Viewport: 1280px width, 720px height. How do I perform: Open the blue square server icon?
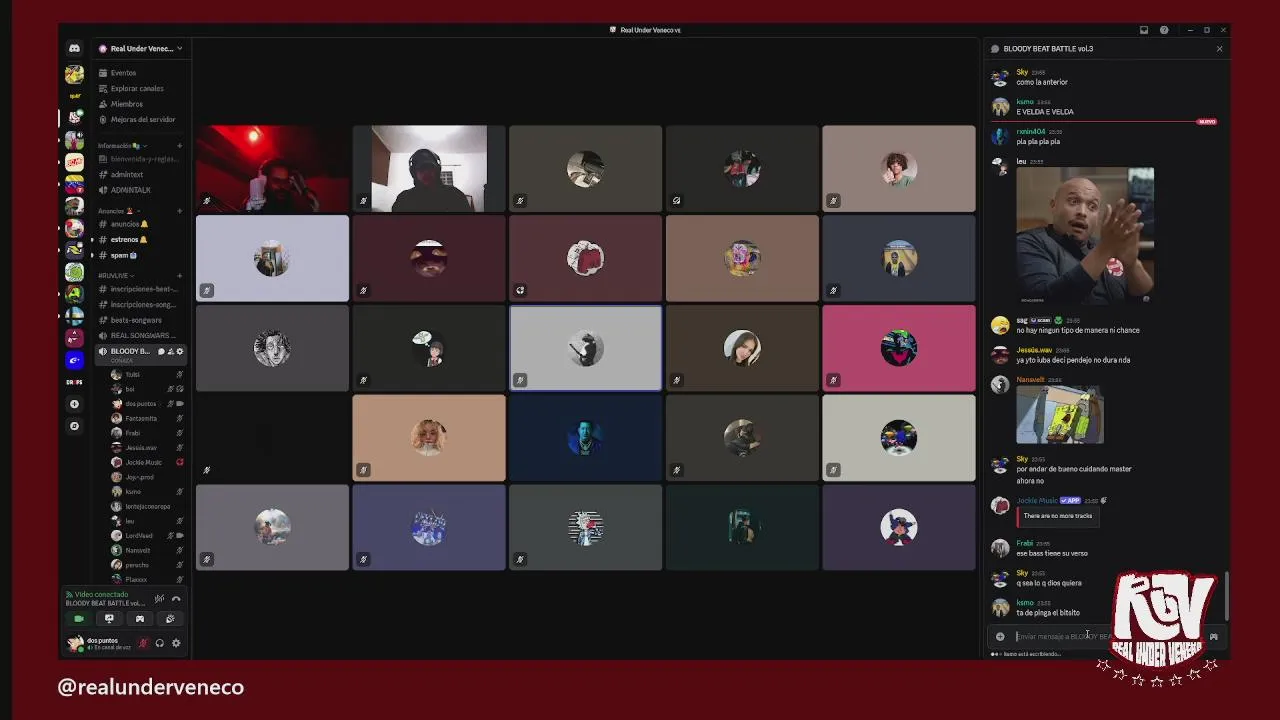74,360
